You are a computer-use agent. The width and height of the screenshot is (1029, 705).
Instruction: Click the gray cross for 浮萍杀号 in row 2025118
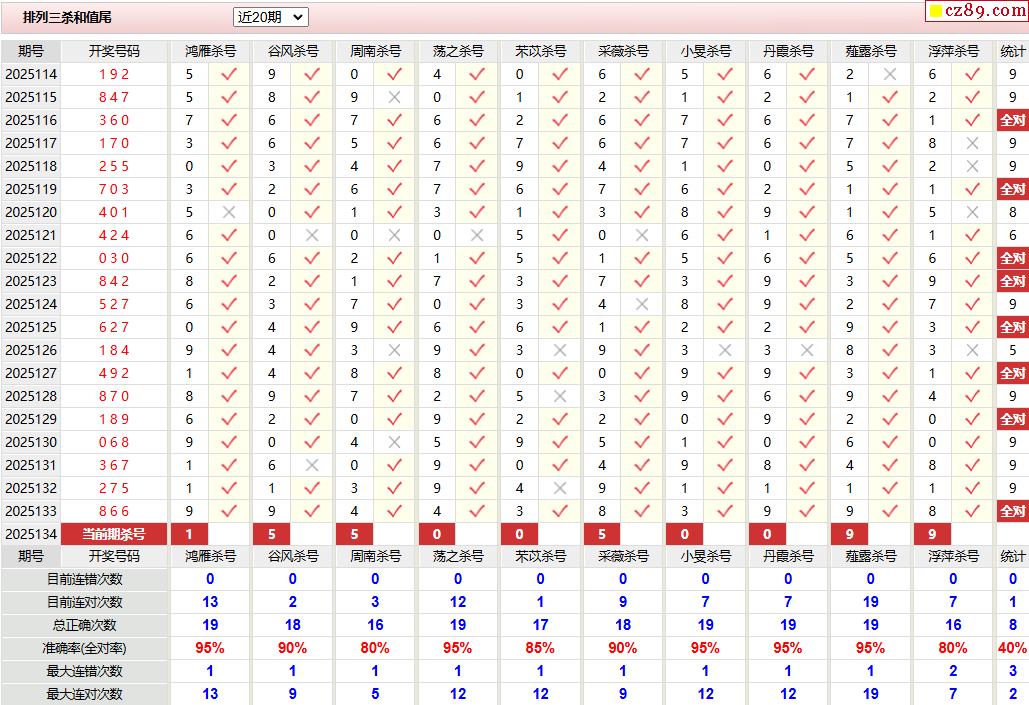coord(973,166)
